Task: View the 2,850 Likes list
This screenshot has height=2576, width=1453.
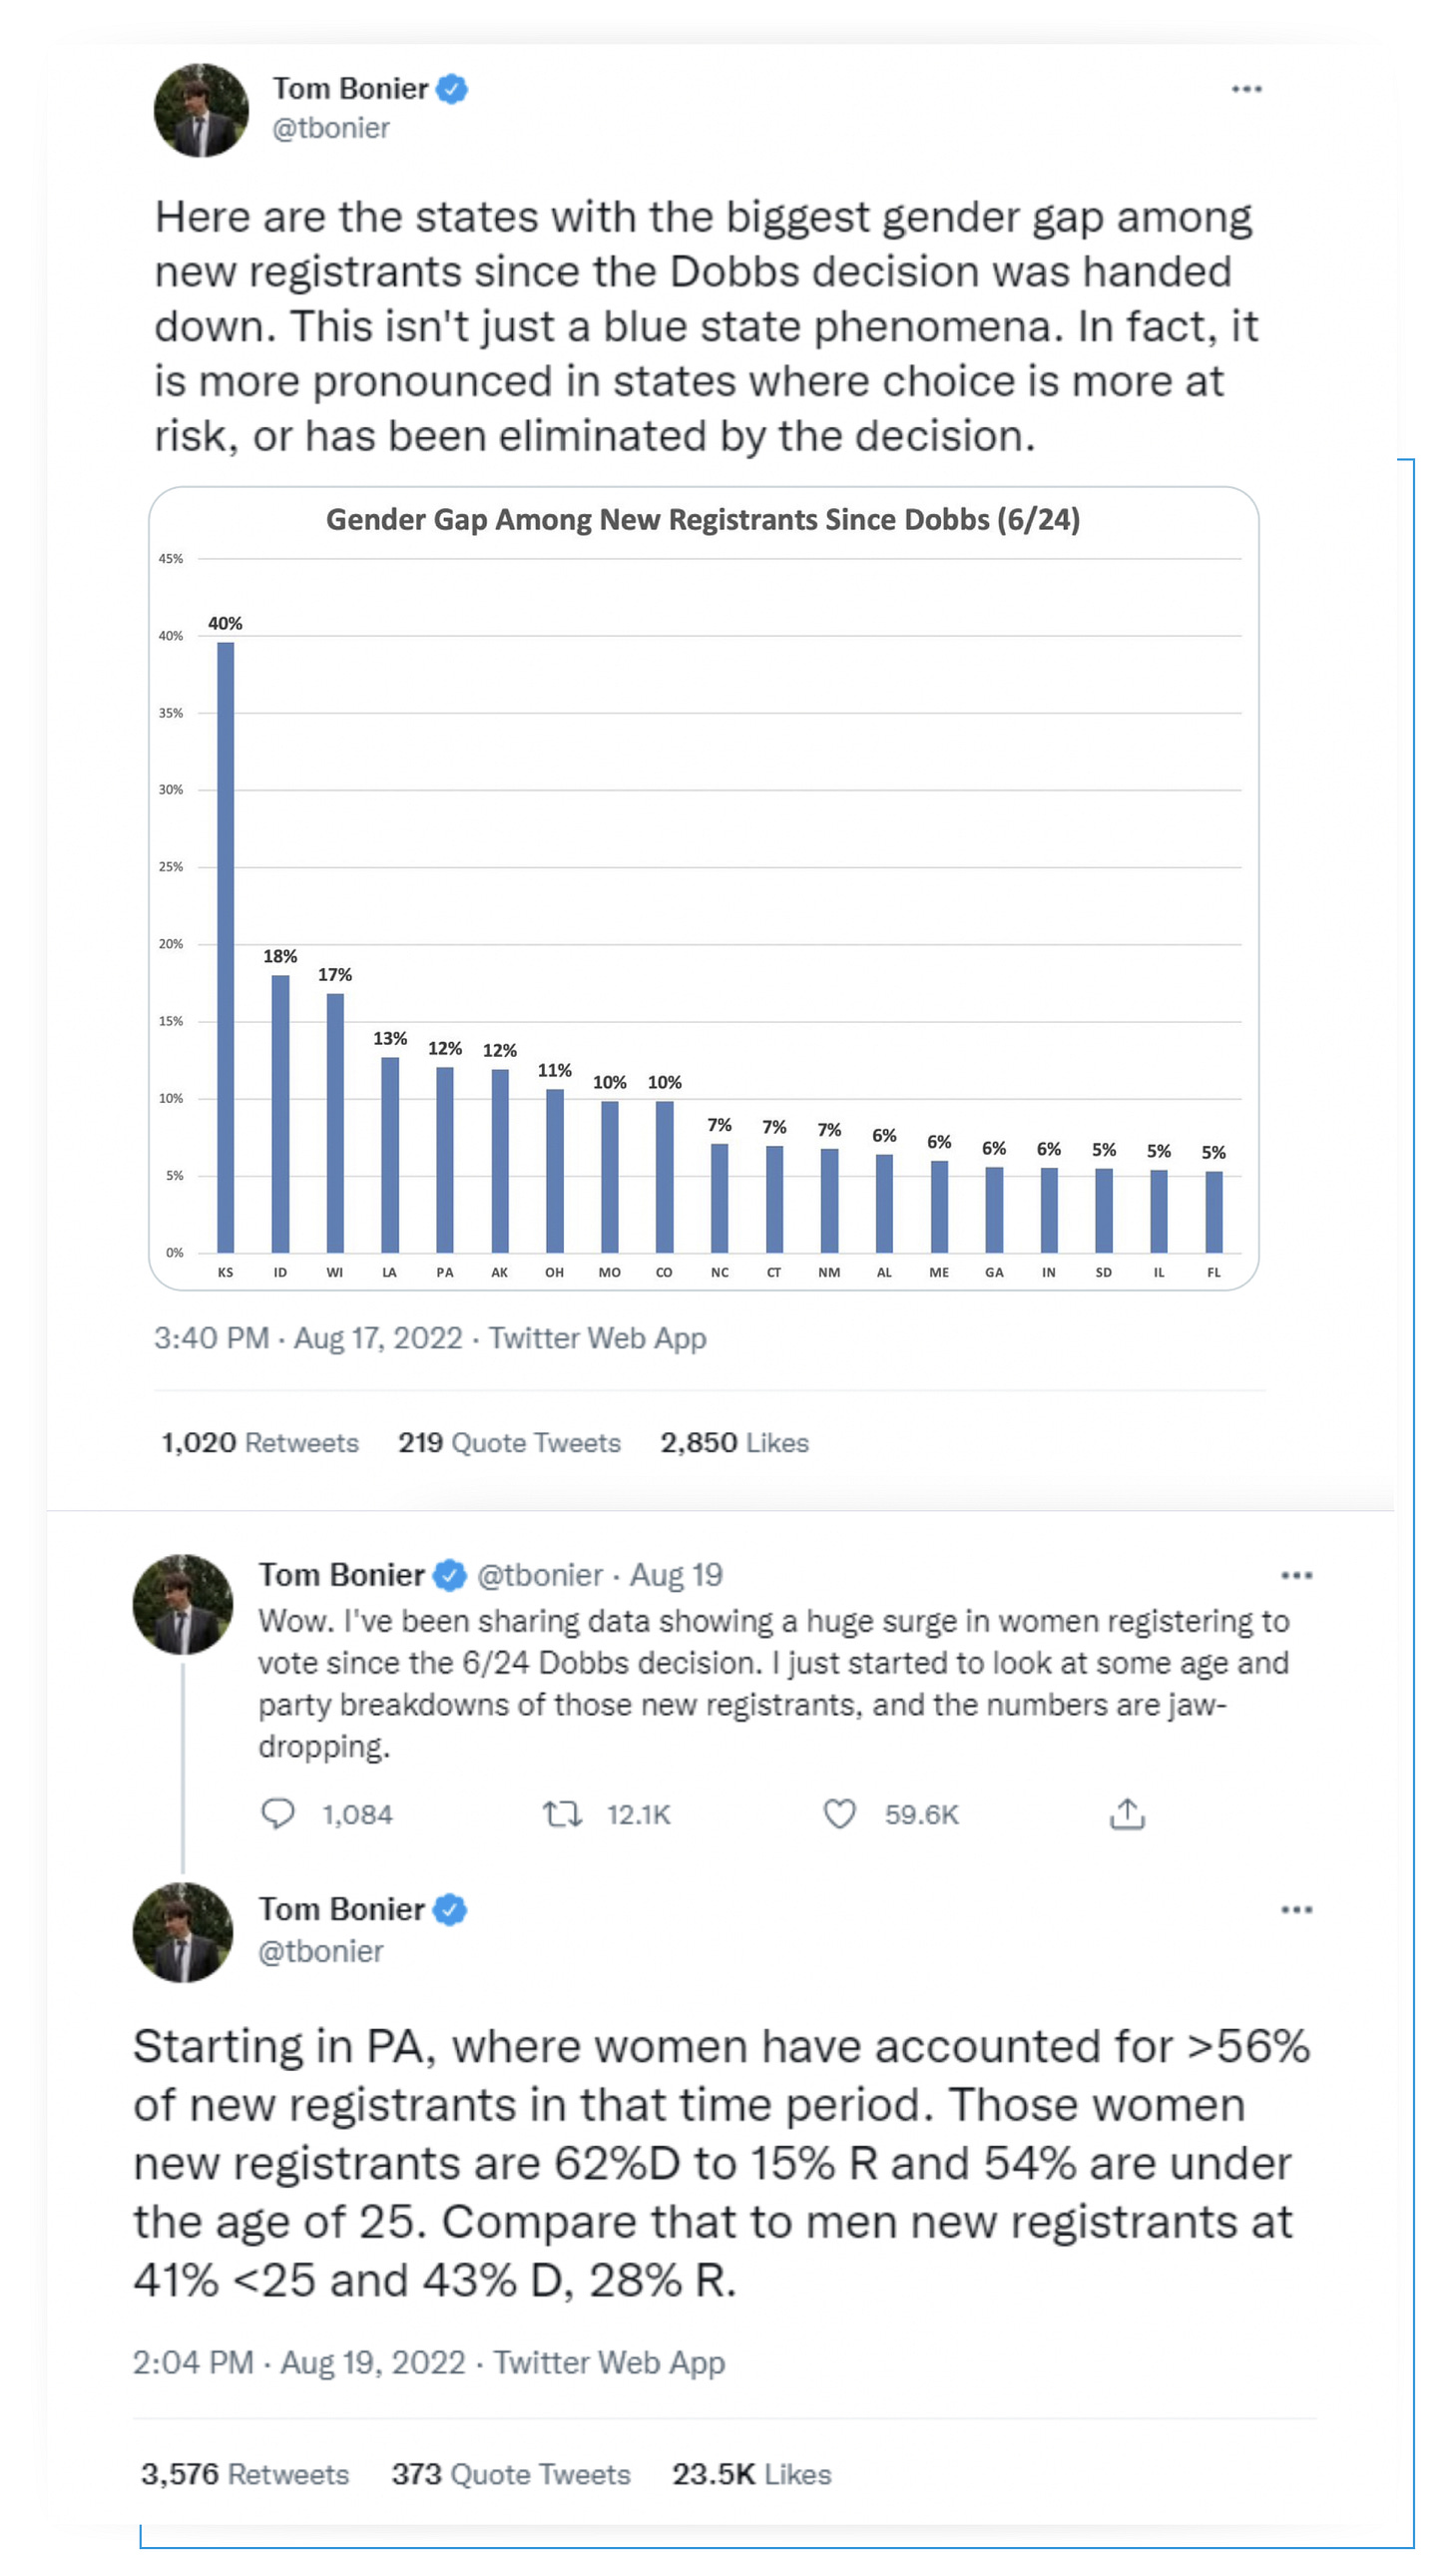Action: [x=734, y=1442]
